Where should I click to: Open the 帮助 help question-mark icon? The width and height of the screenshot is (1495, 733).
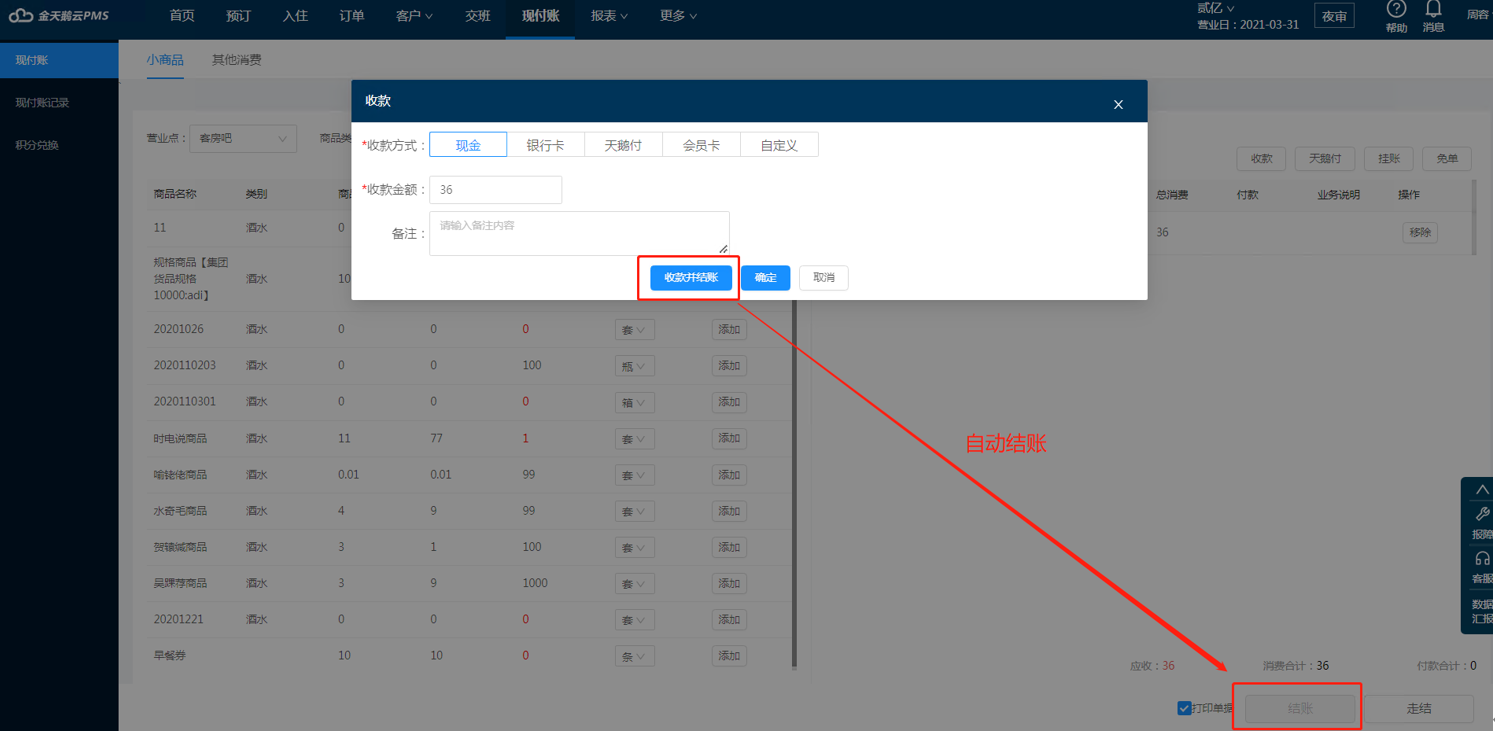pos(1397,10)
